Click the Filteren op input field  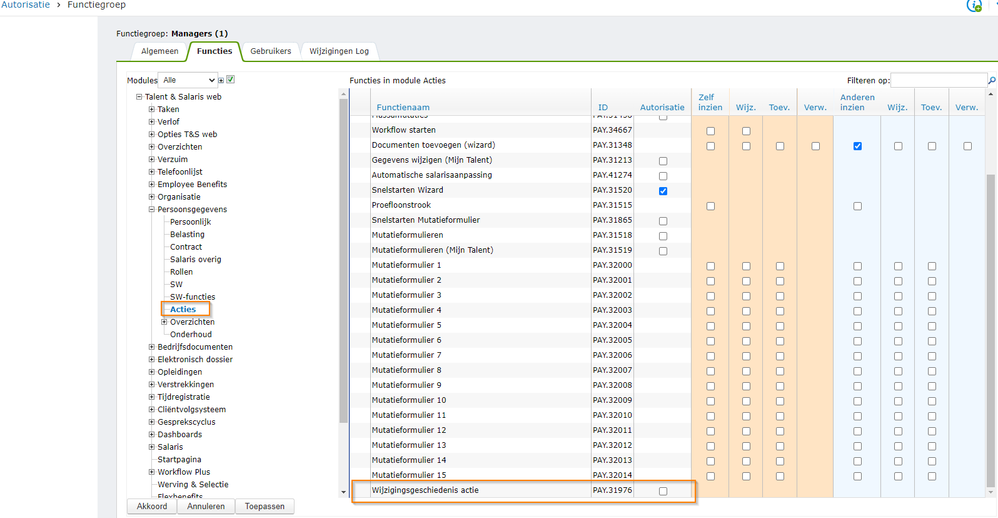pyautogui.click(x=937, y=80)
